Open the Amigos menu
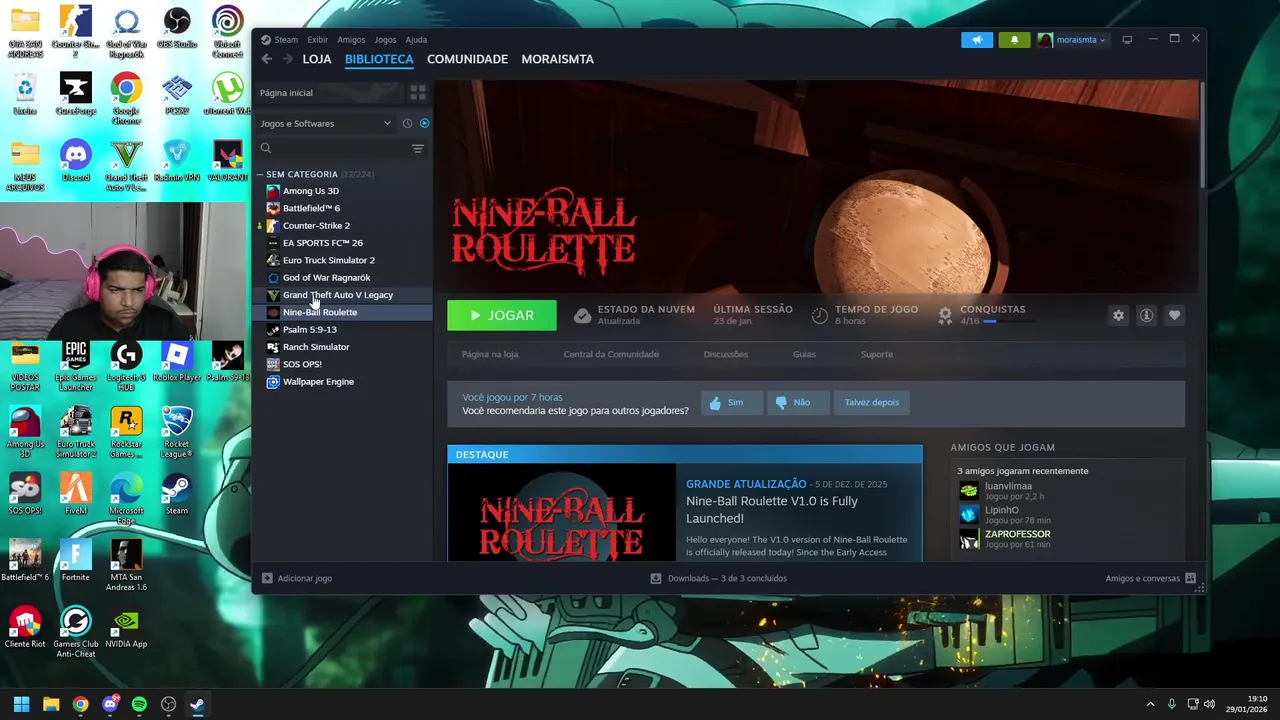This screenshot has width=1280, height=720. tap(351, 40)
